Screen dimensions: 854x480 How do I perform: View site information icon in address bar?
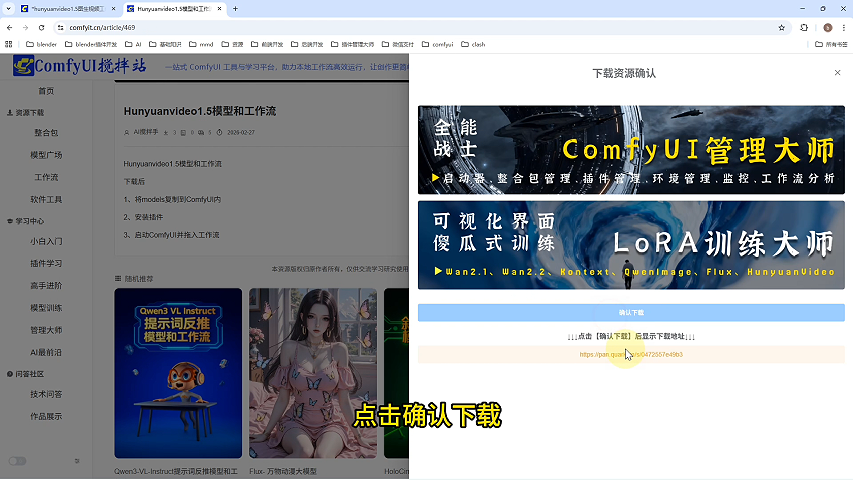coord(60,27)
